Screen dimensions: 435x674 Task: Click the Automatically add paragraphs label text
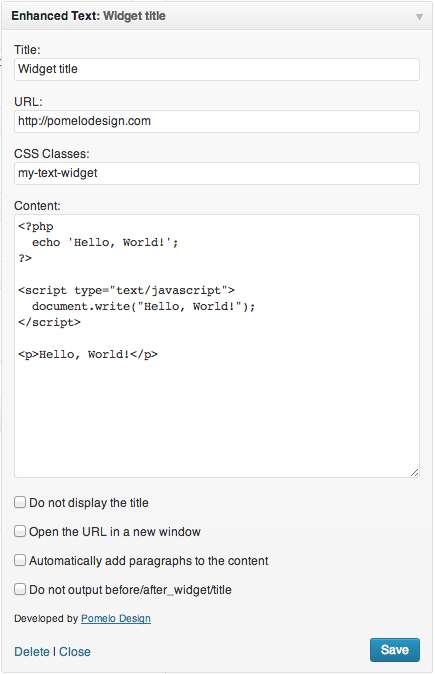coord(148,561)
